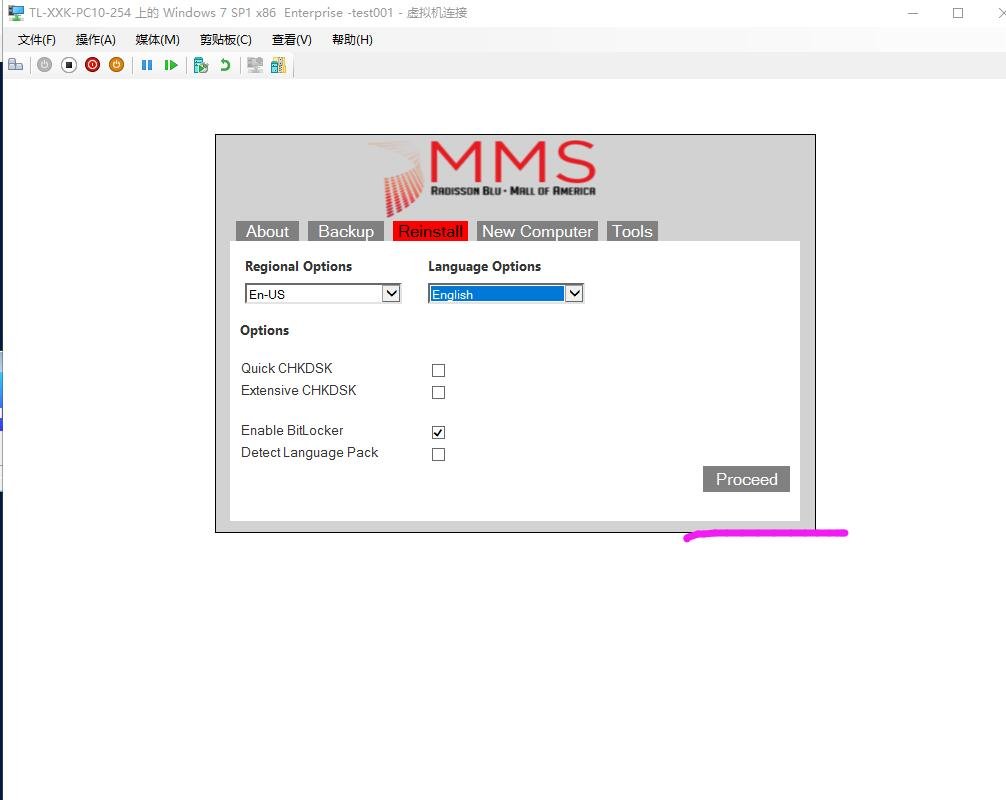
Task: Click the Extensive CHKDSK label
Action: tap(298, 390)
